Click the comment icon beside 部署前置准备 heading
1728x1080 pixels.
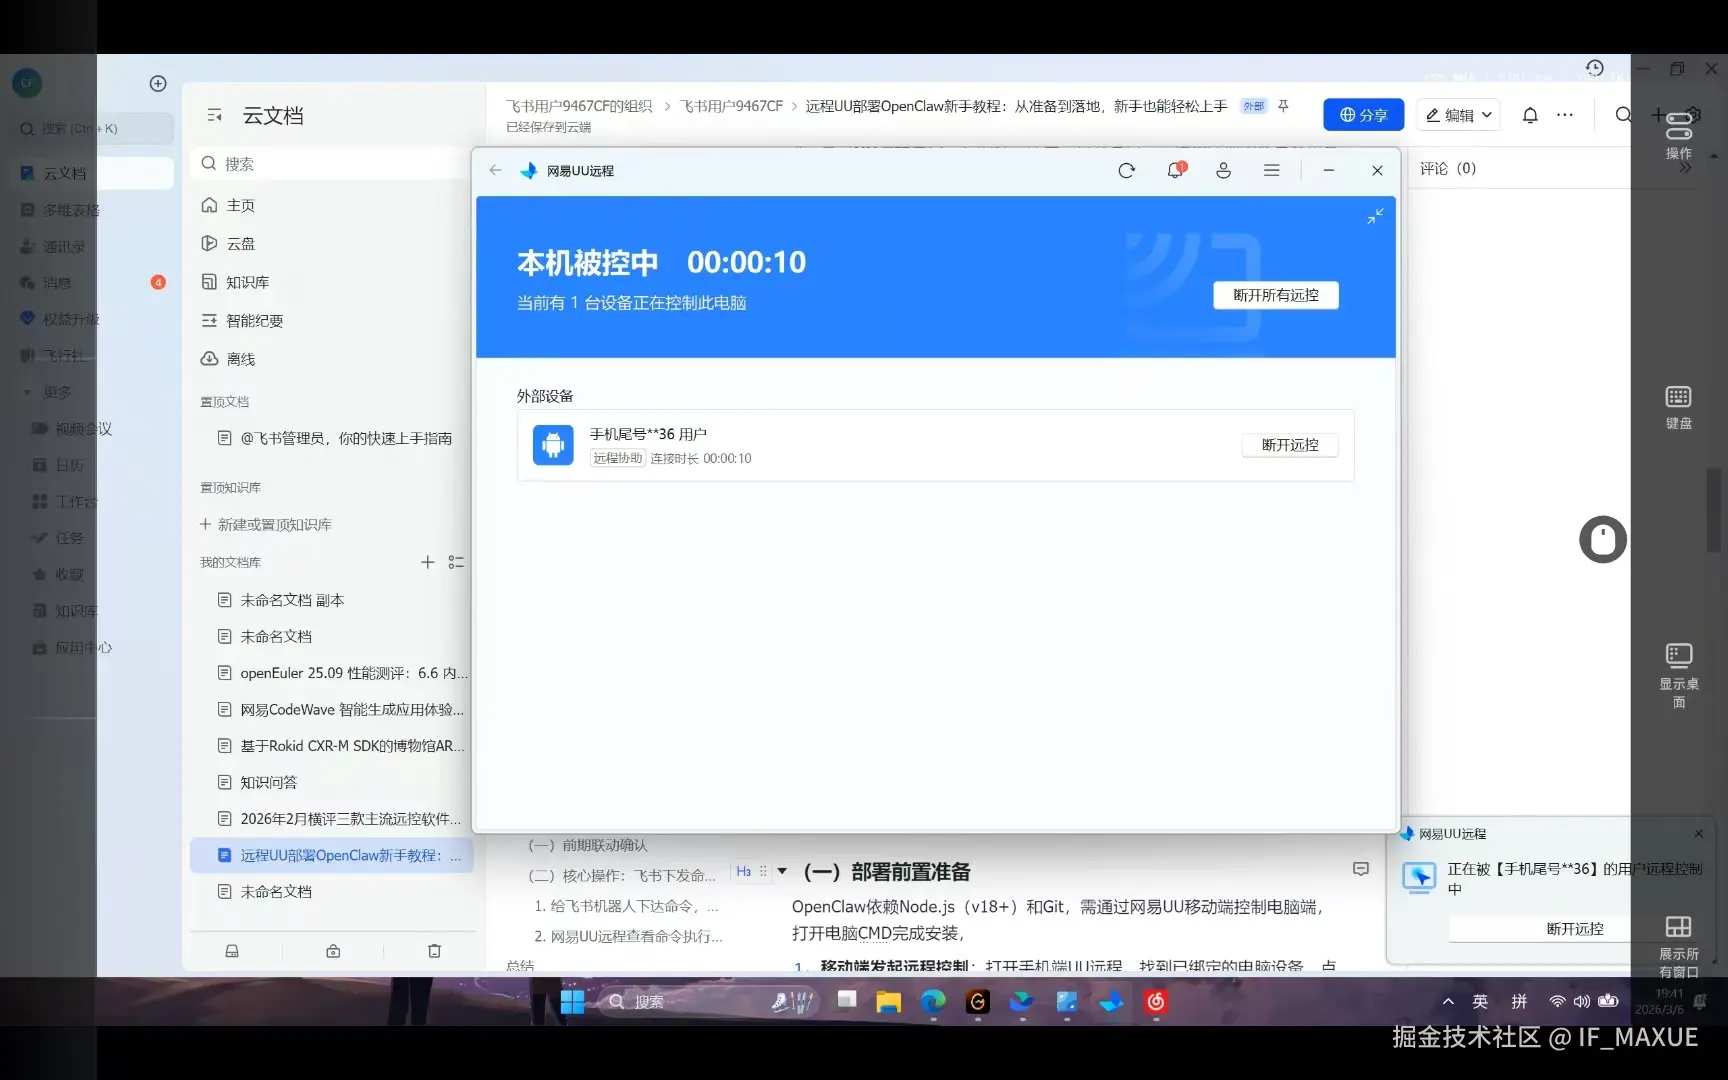click(x=1361, y=870)
